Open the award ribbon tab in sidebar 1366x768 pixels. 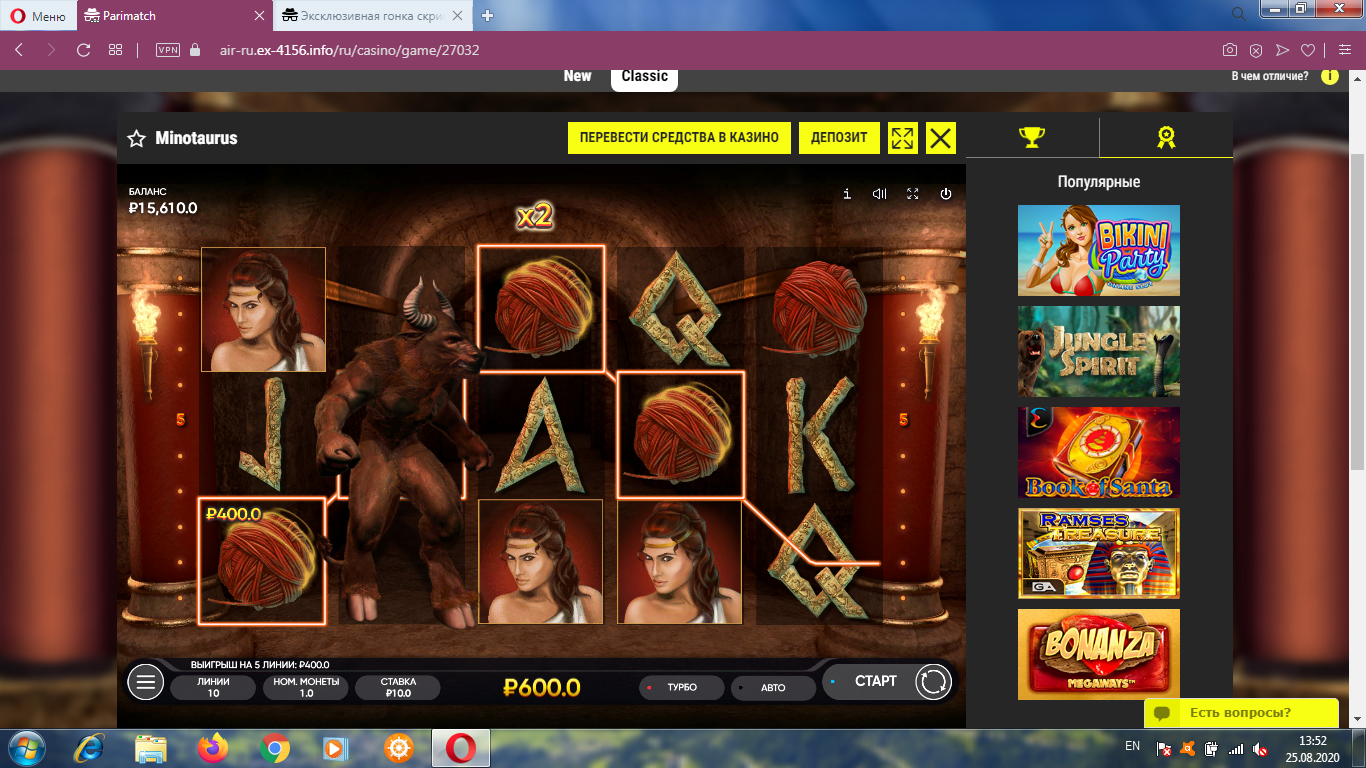[x=1166, y=138]
